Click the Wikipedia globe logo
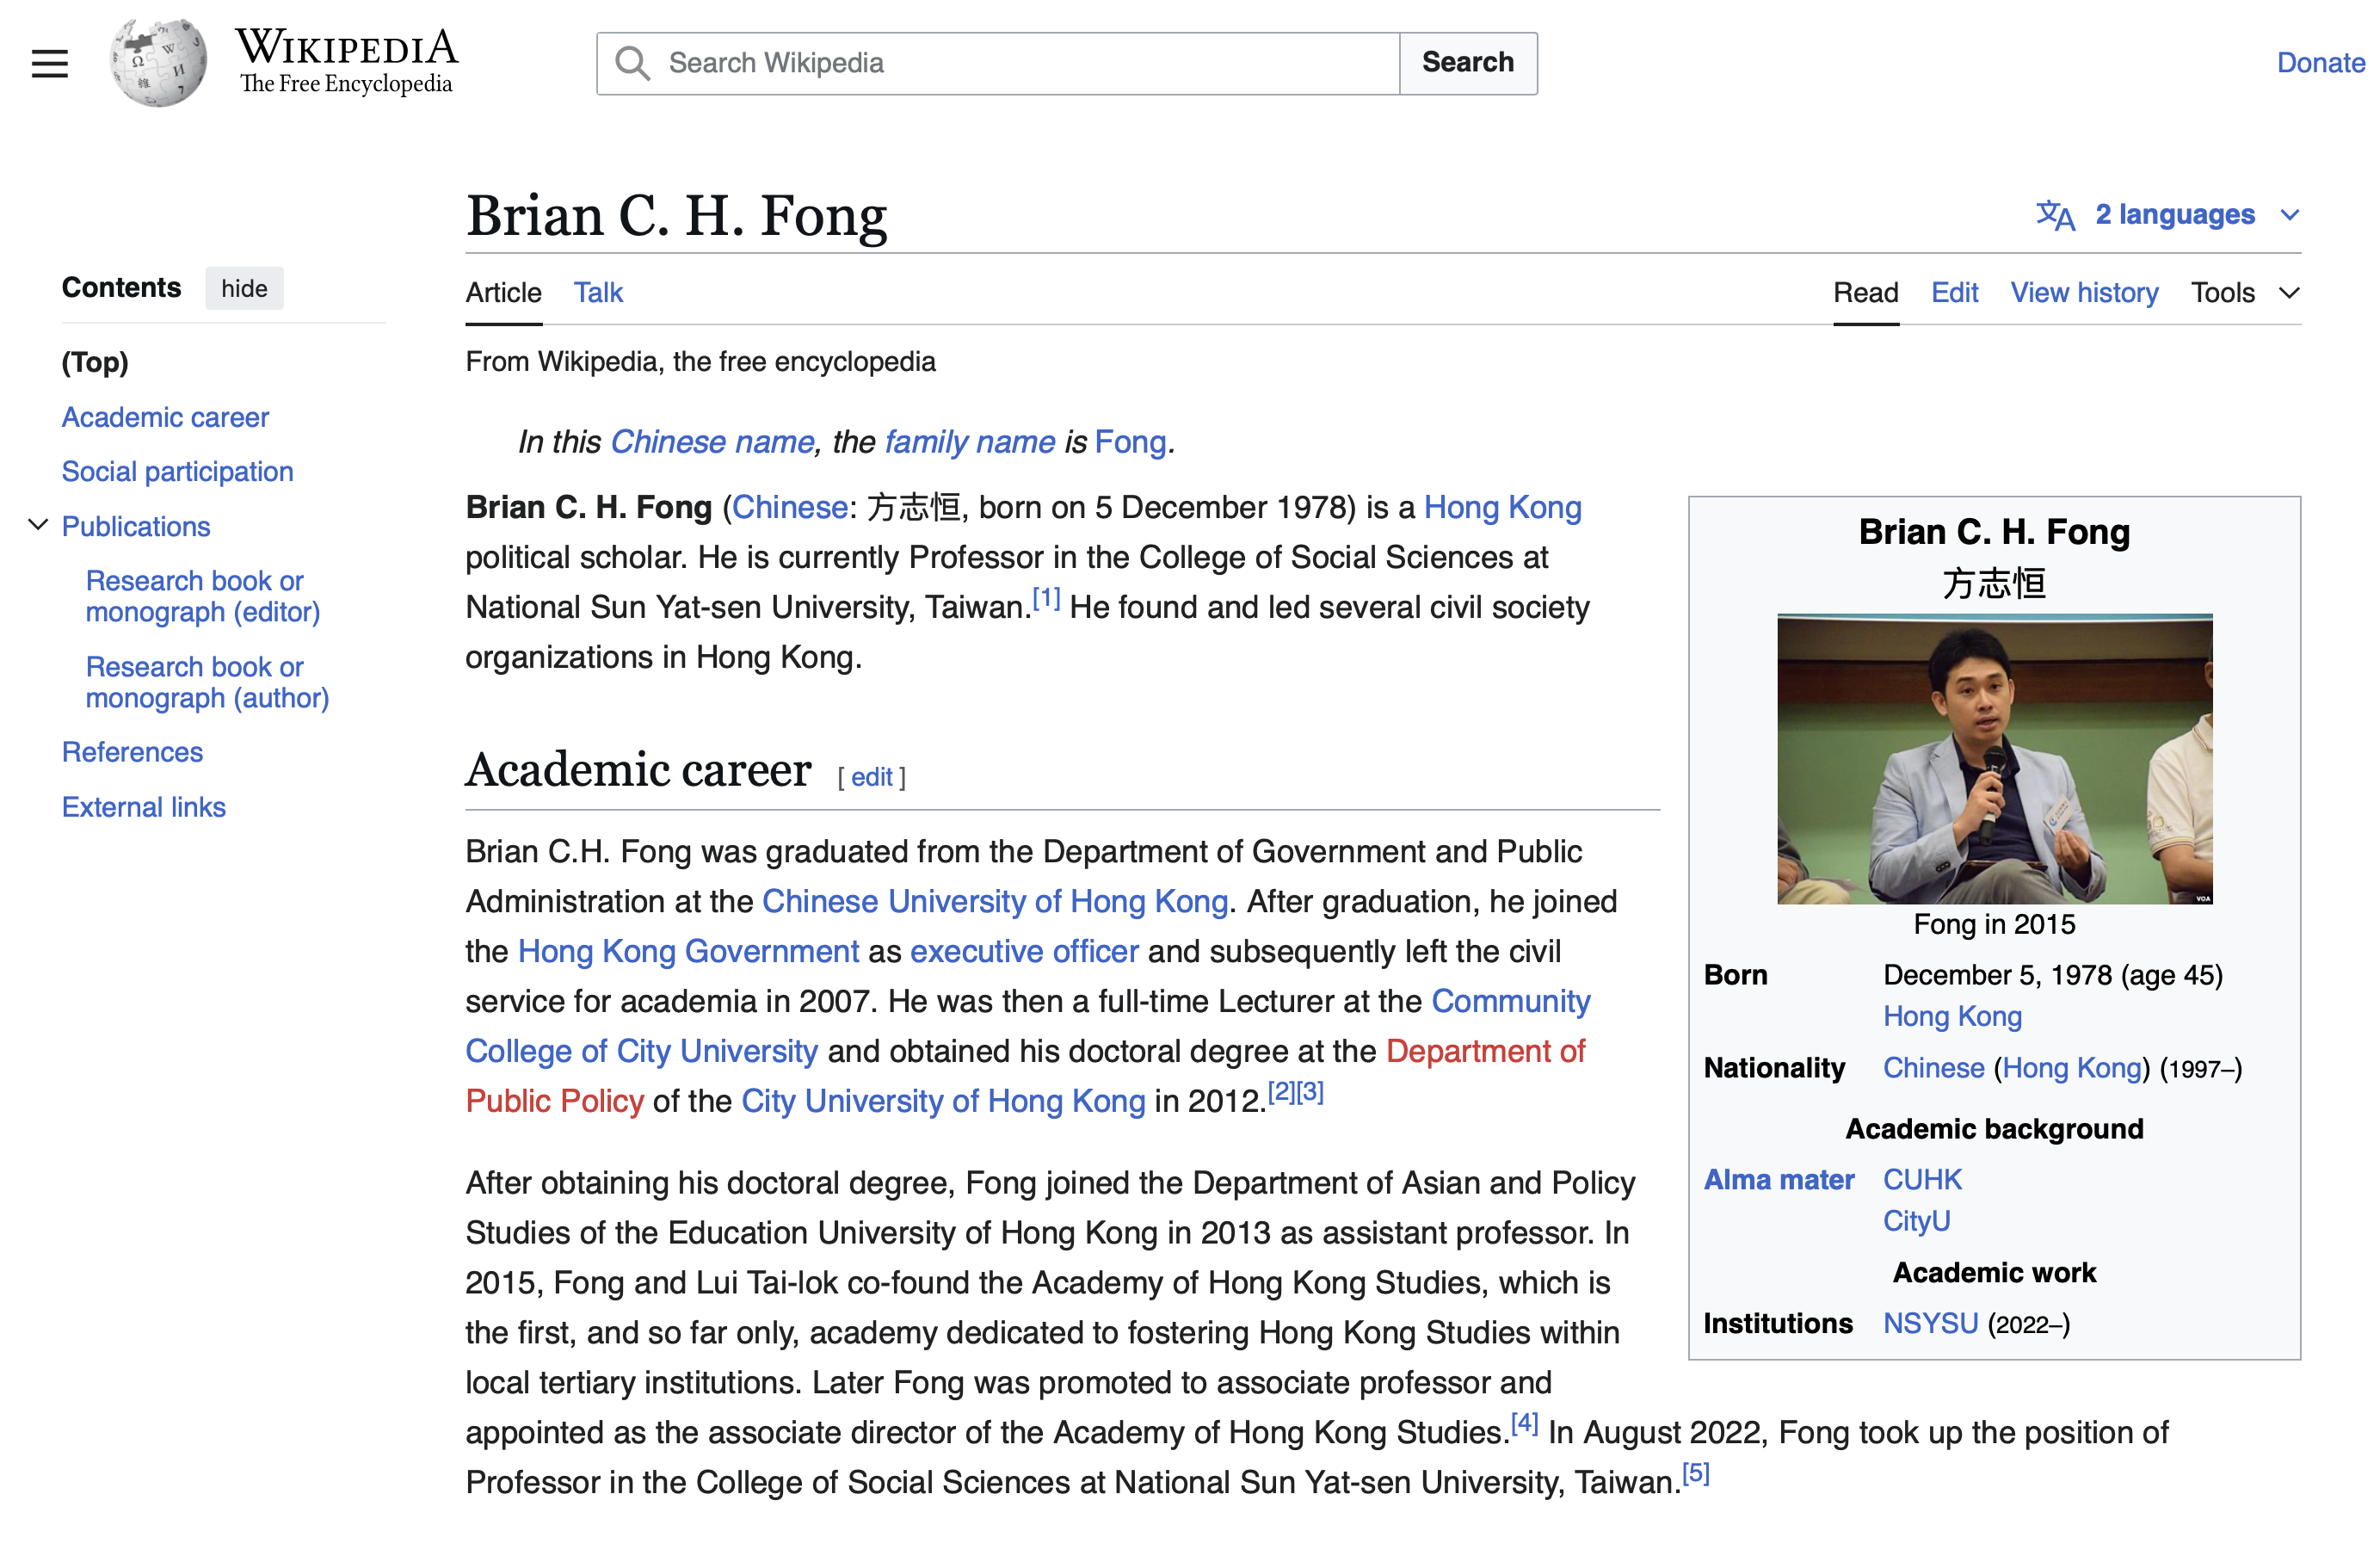 pos(159,62)
